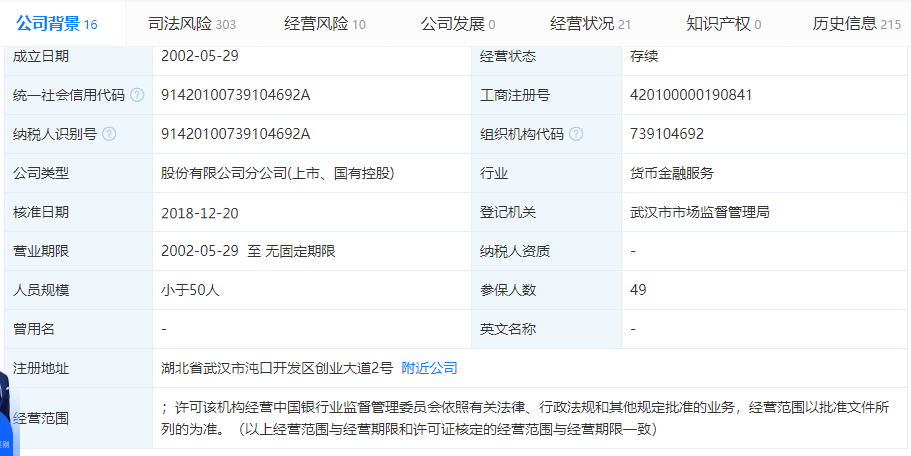Click the 附近公司 link

pyautogui.click(x=429, y=368)
